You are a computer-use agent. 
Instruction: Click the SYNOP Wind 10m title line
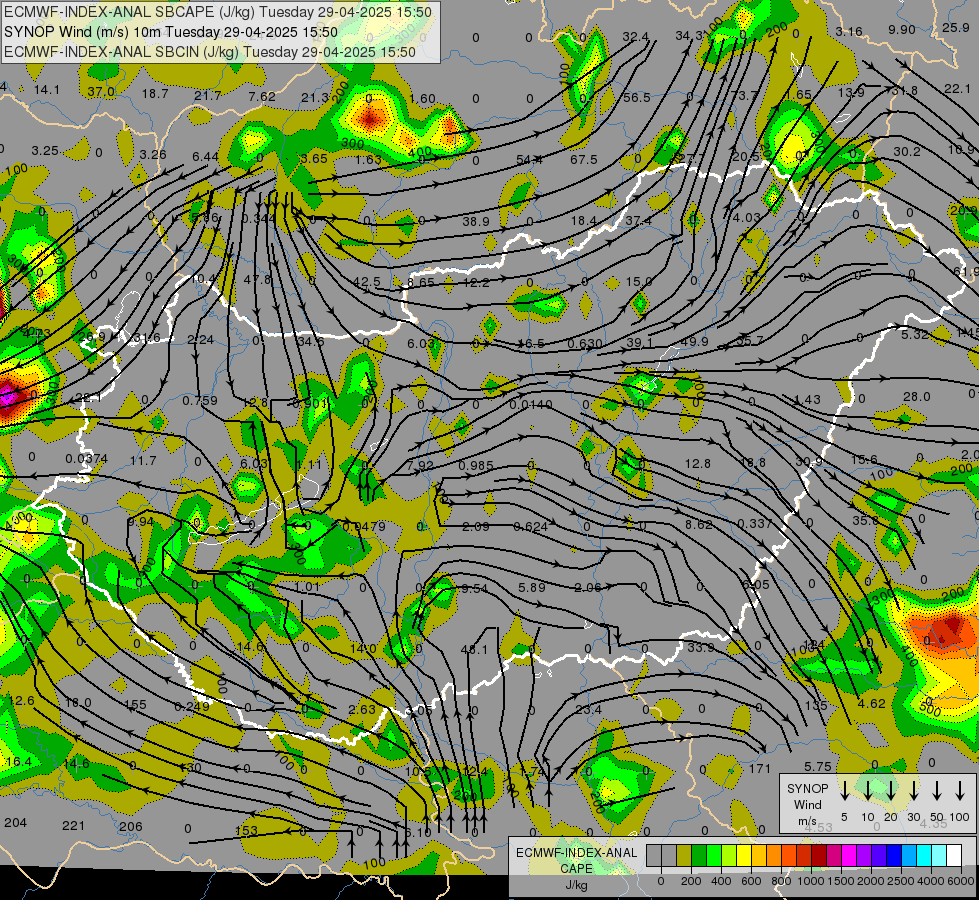pos(170,32)
